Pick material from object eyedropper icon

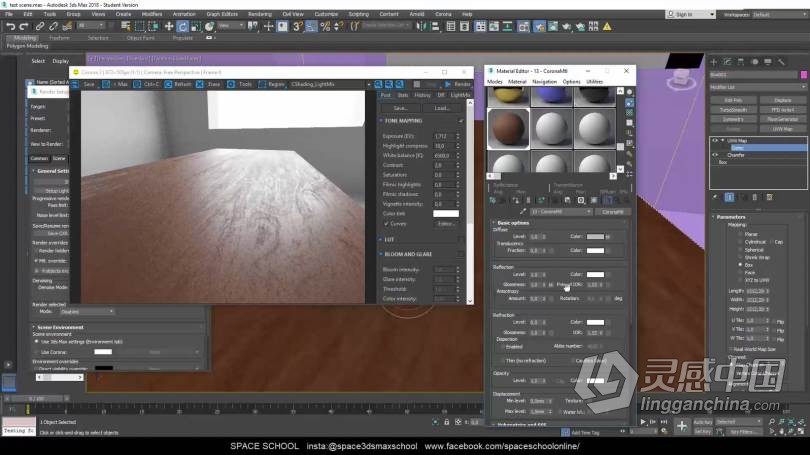pyautogui.click(x=523, y=212)
